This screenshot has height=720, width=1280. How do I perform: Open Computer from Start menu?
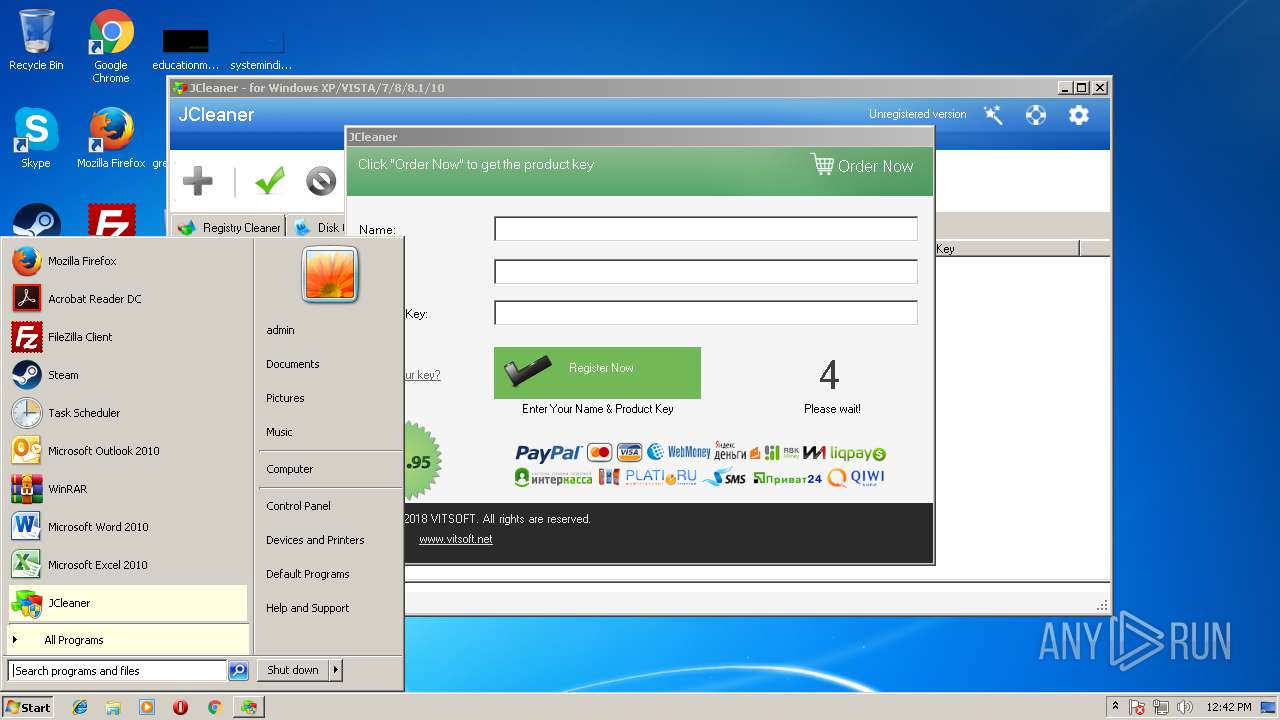pos(328,469)
